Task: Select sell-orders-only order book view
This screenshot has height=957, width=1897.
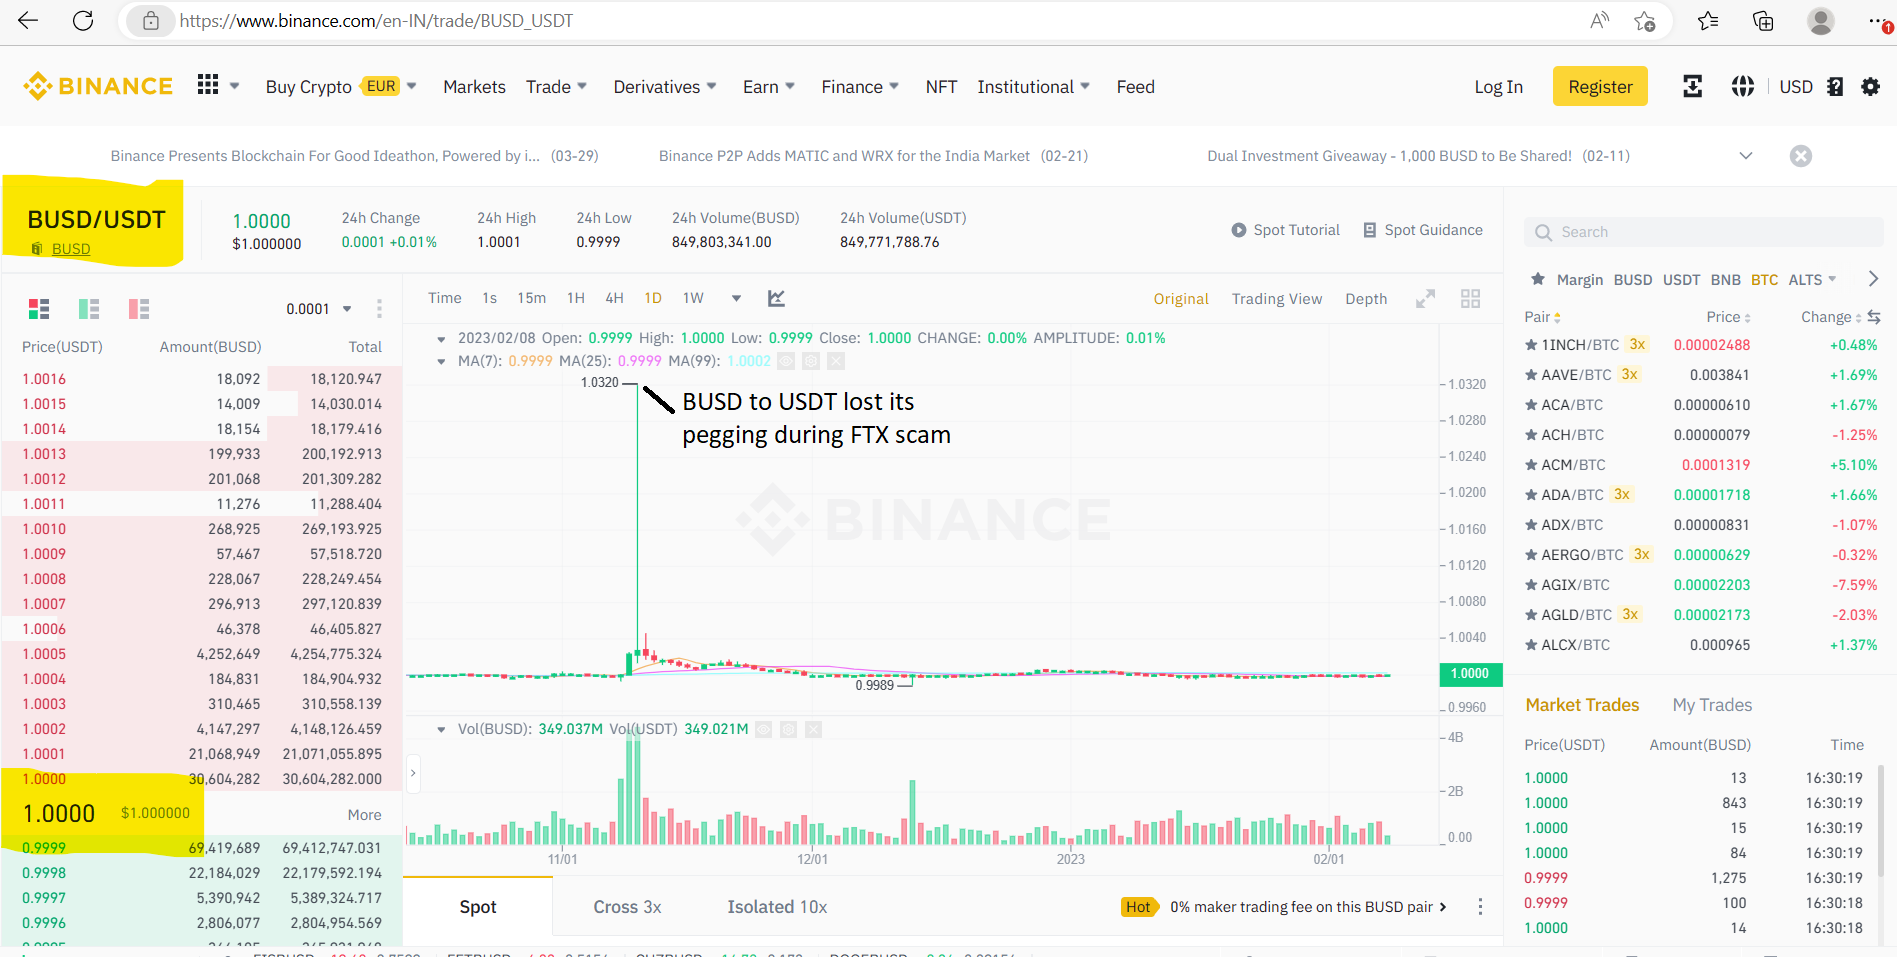Action: 139,309
